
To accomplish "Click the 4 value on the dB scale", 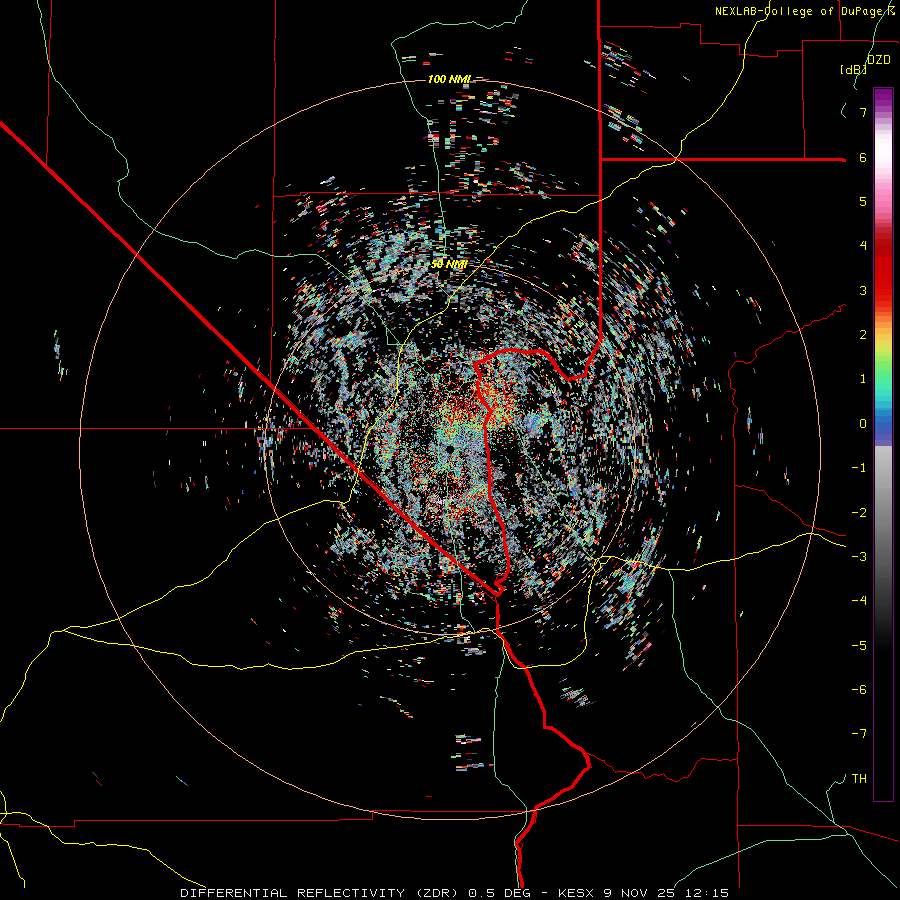I will tap(863, 246).
